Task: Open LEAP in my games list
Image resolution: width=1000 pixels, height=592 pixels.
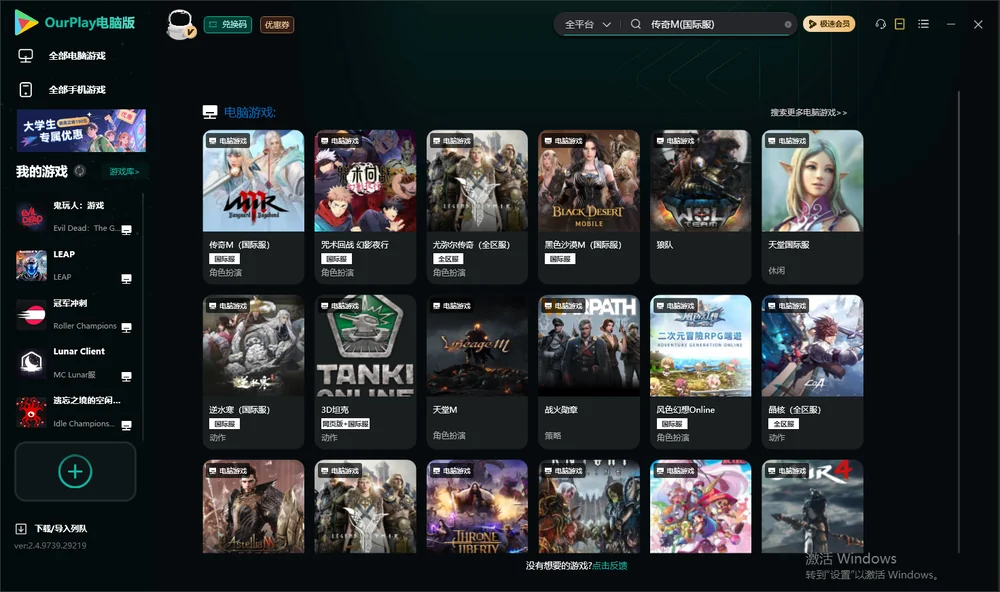Action: [x=75, y=265]
